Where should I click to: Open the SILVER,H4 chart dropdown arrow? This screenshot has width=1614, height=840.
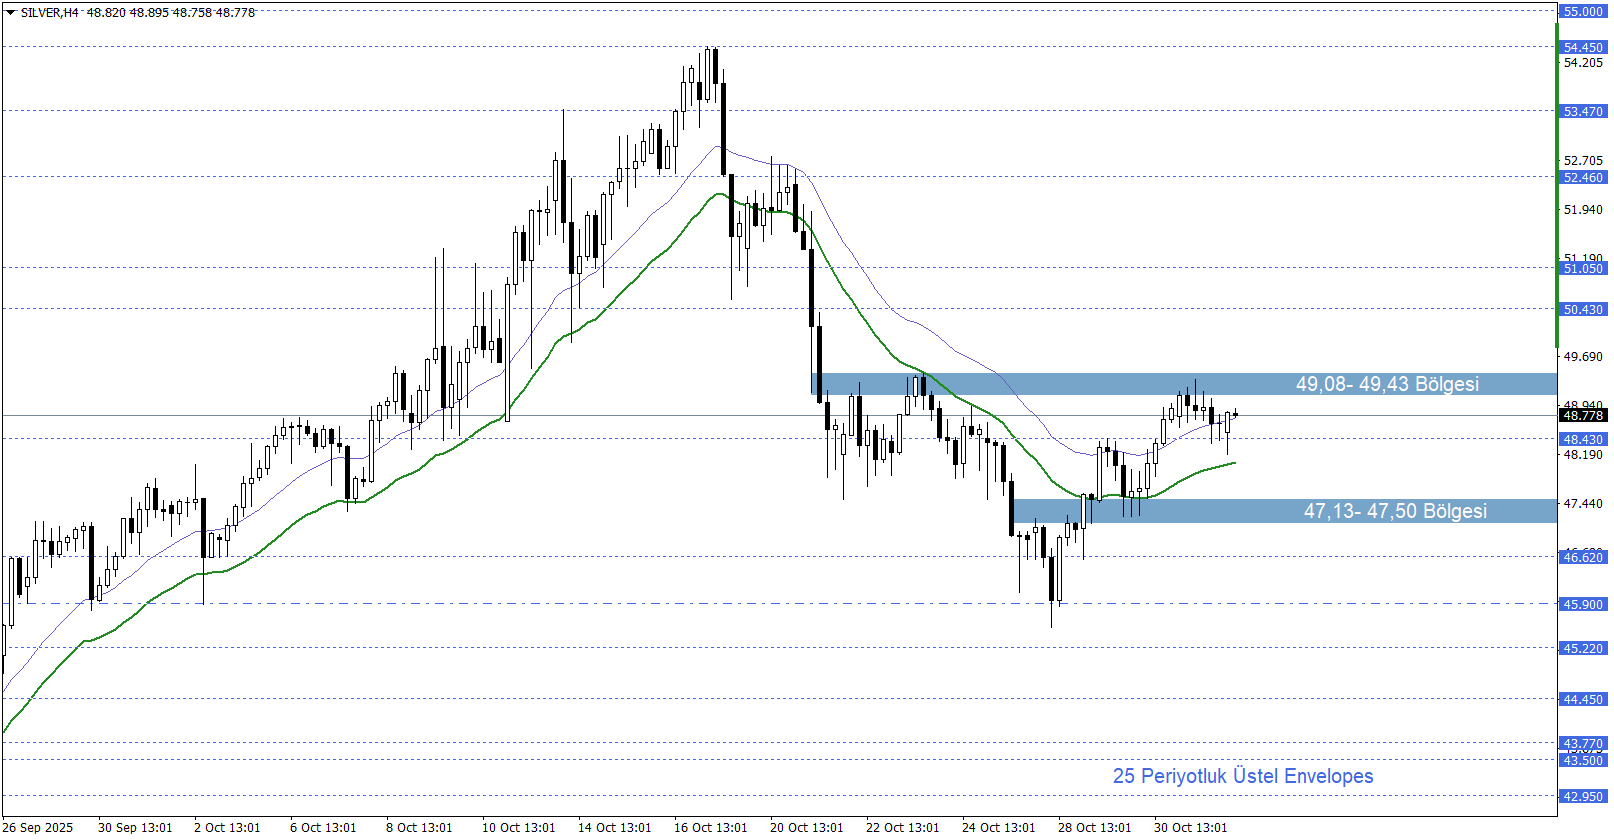11,13
